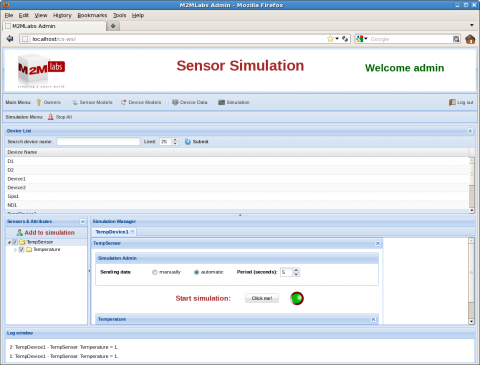
Task: Open the Owners menu item
Action: [49, 102]
